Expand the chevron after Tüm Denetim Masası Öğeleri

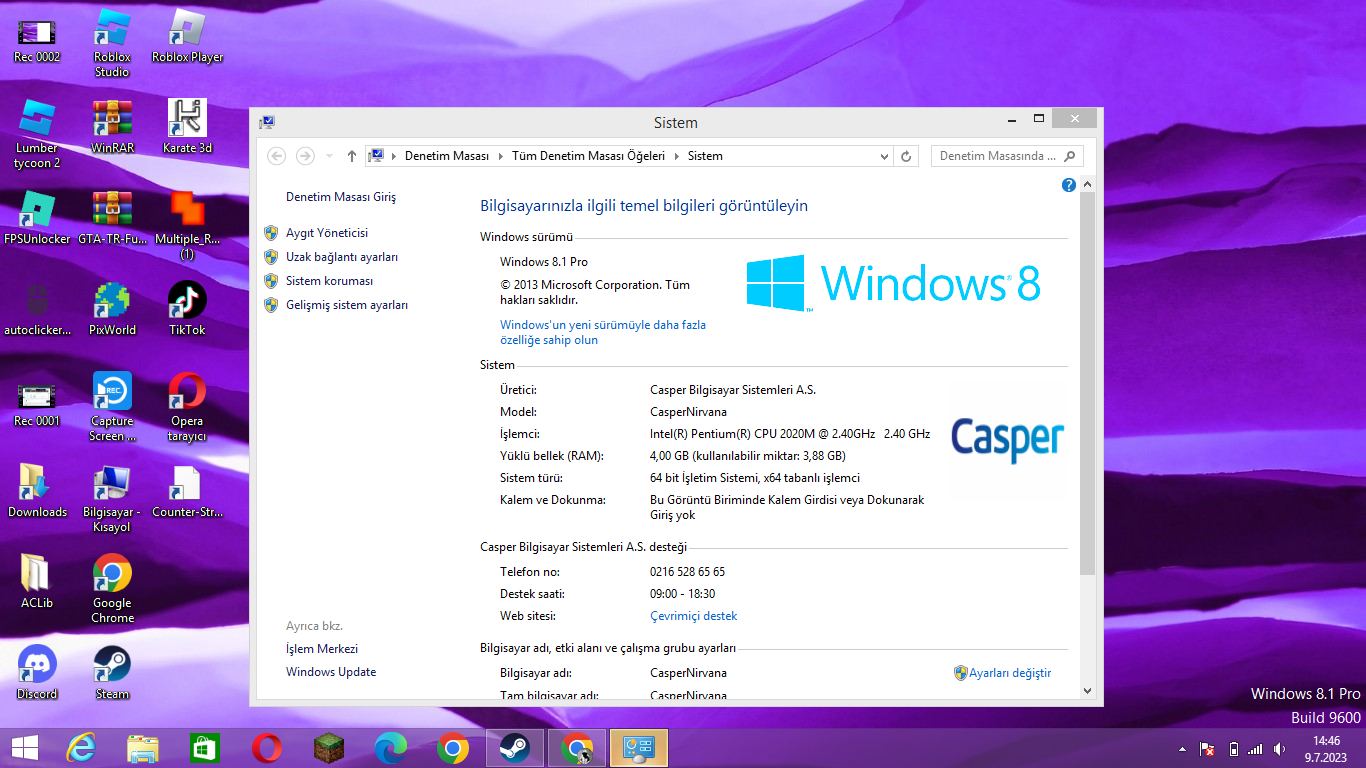pyautogui.click(x=677, y=156)
